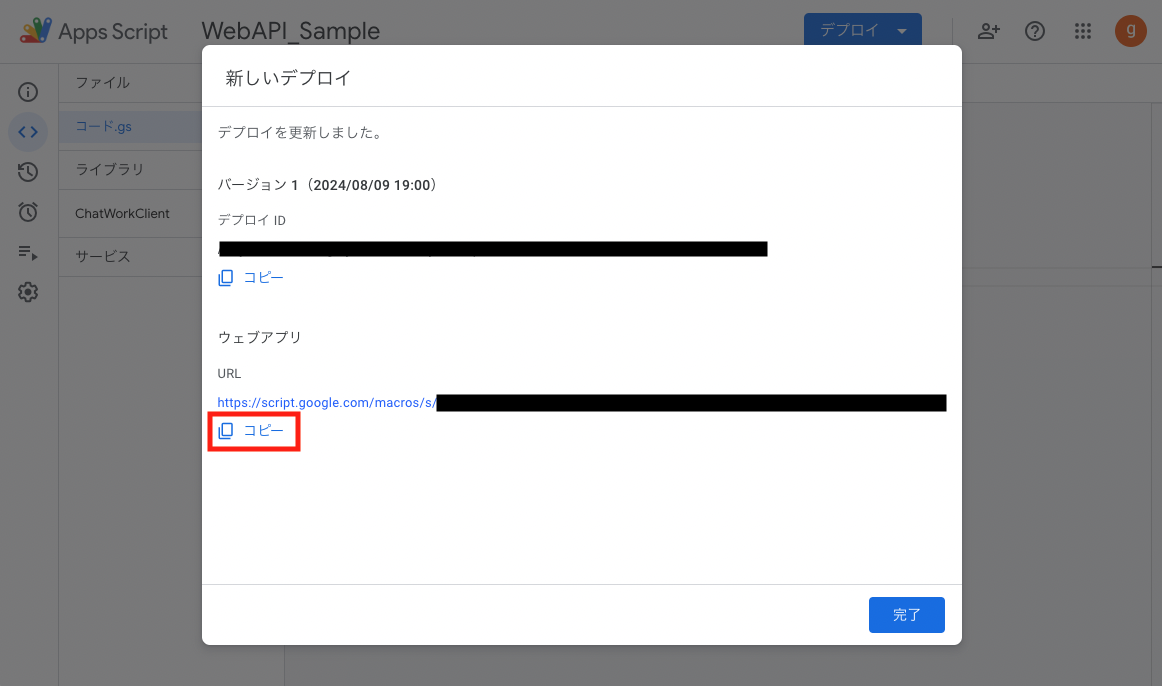Open the project Overview panel
Viewport: 1162px width, 686px height.
tap(28, 91)
